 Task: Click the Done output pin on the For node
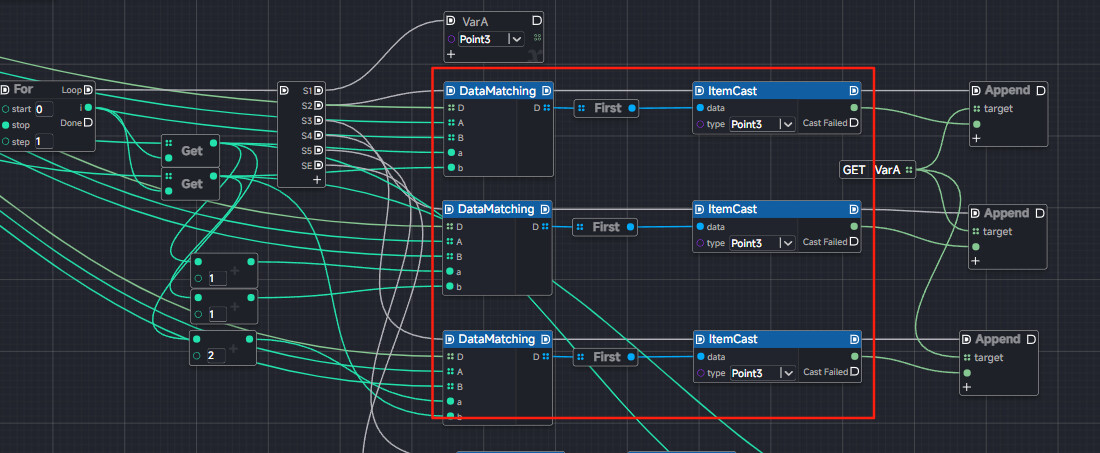[x=88, y=123]
